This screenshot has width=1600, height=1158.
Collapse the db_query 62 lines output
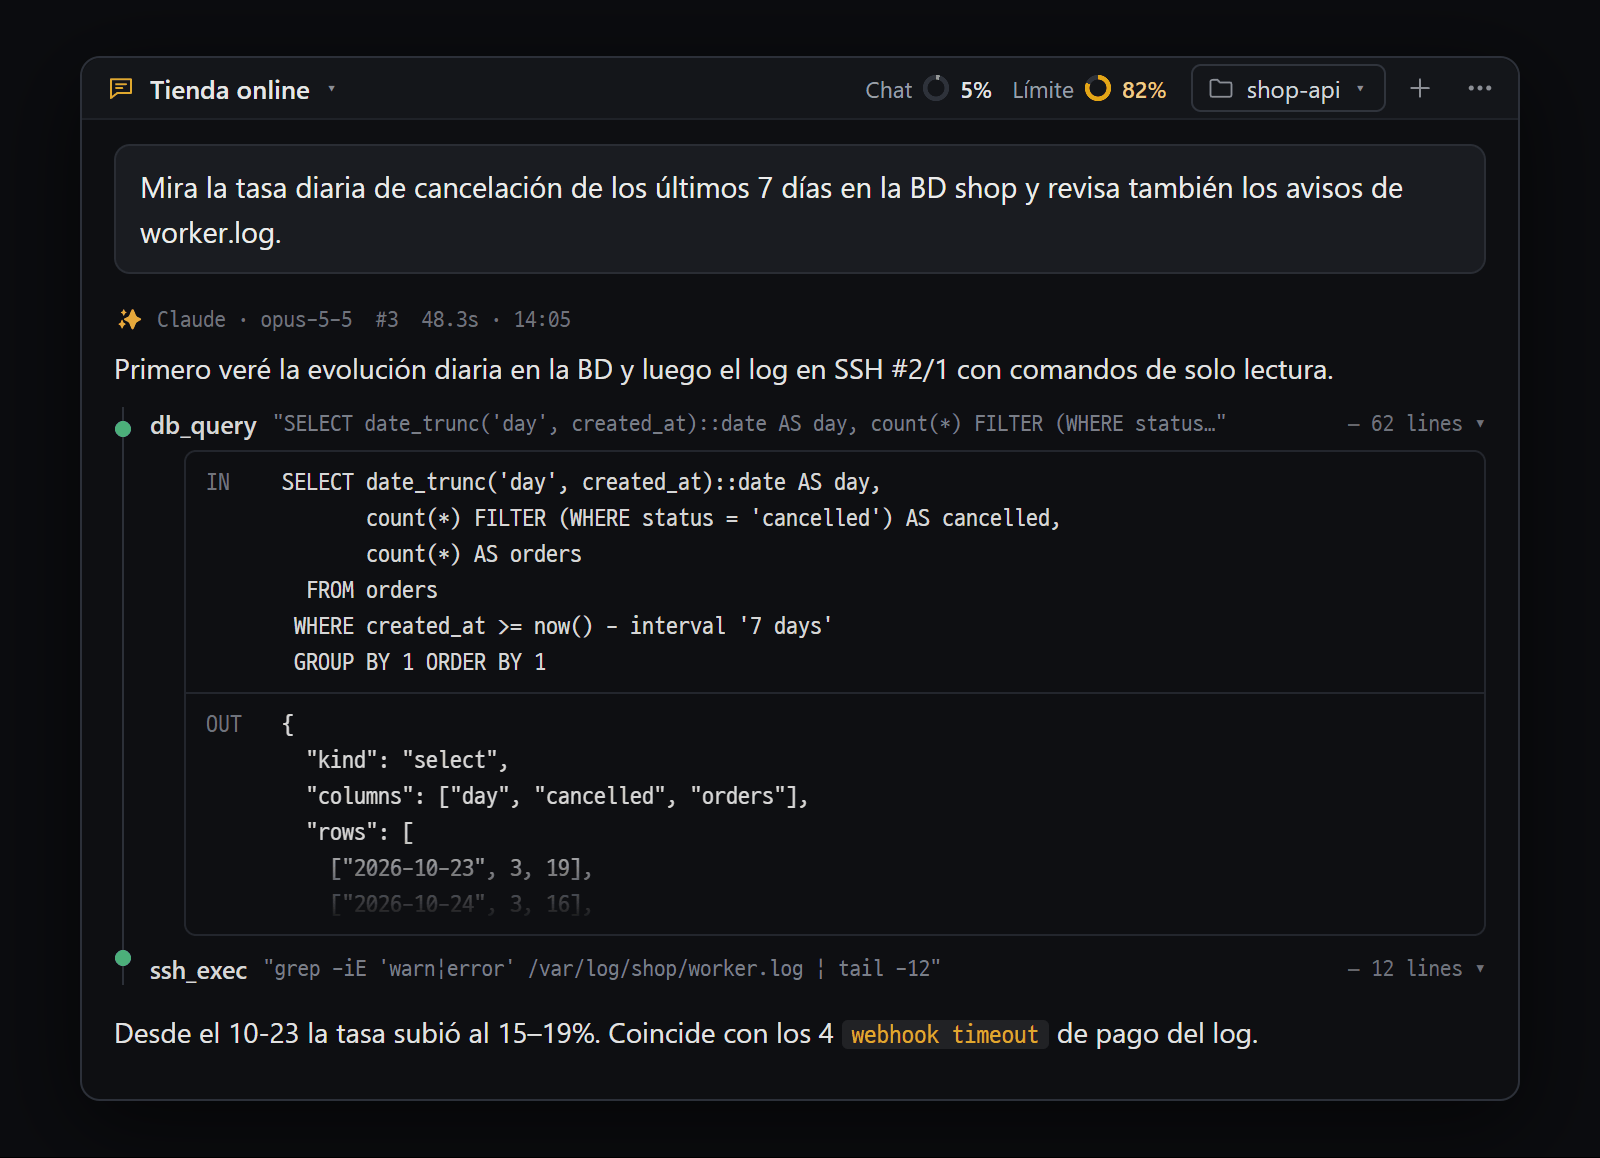pos(1416,424)
